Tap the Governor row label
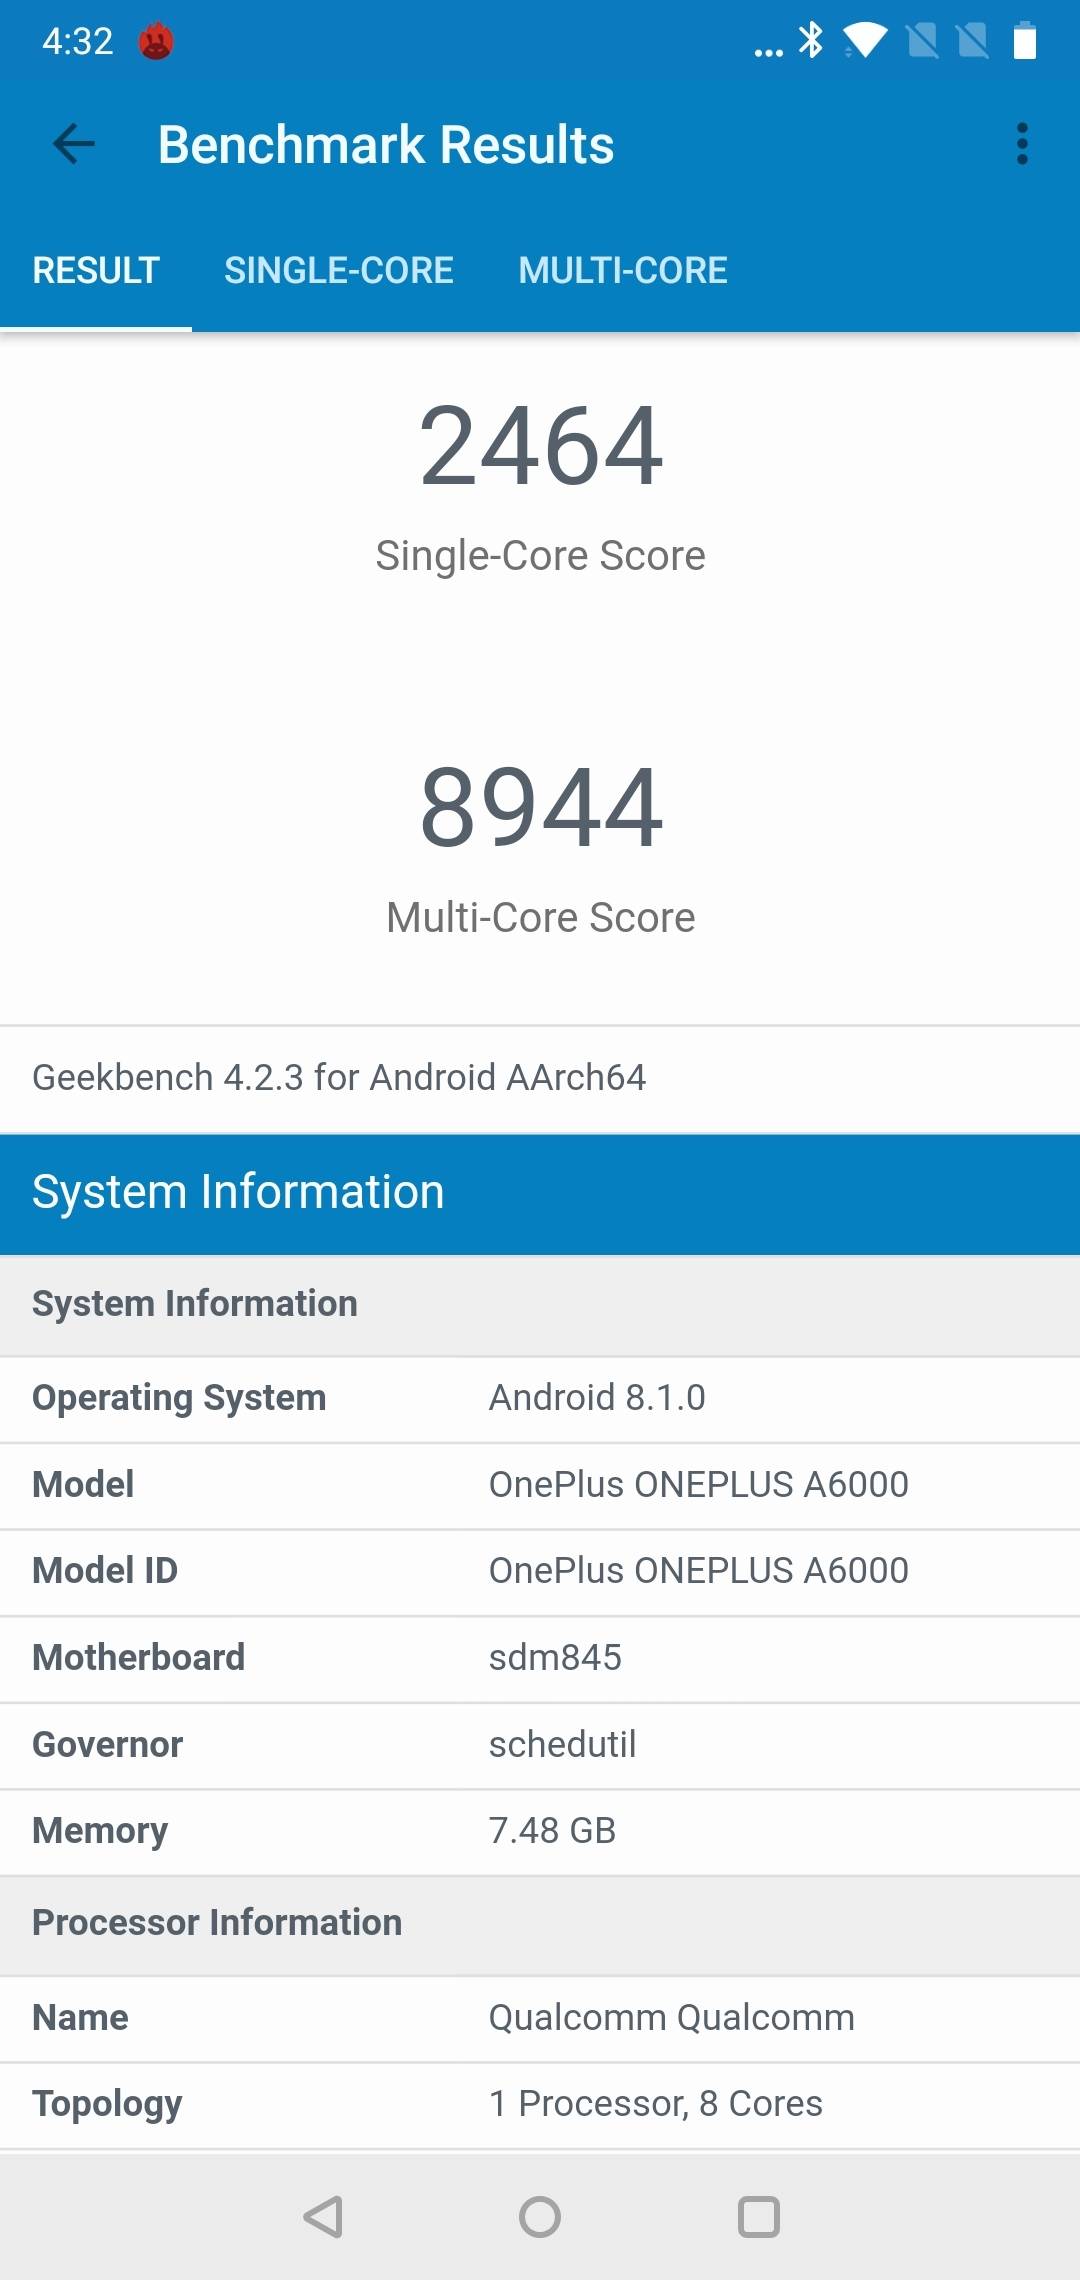This screenshot has height=2280, width=1080. click(107, 1744)
